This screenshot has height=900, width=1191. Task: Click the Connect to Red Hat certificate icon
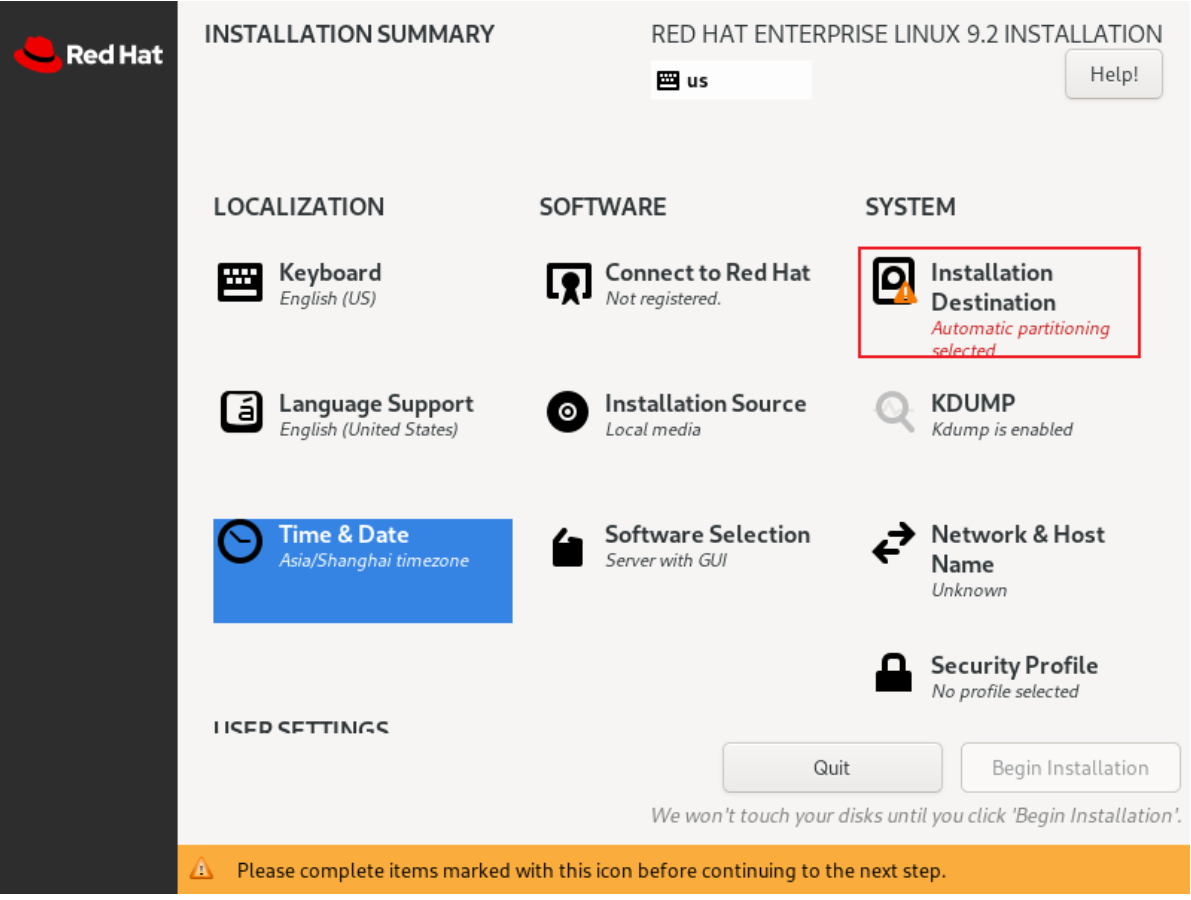point(568,283)
